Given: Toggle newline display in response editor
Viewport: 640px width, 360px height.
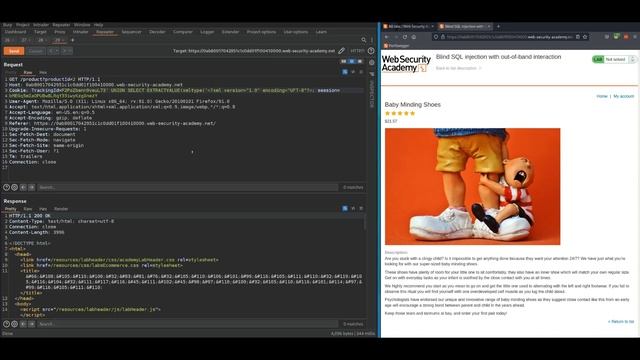Looking at the screenshot, I should click(x=353, y=209).
